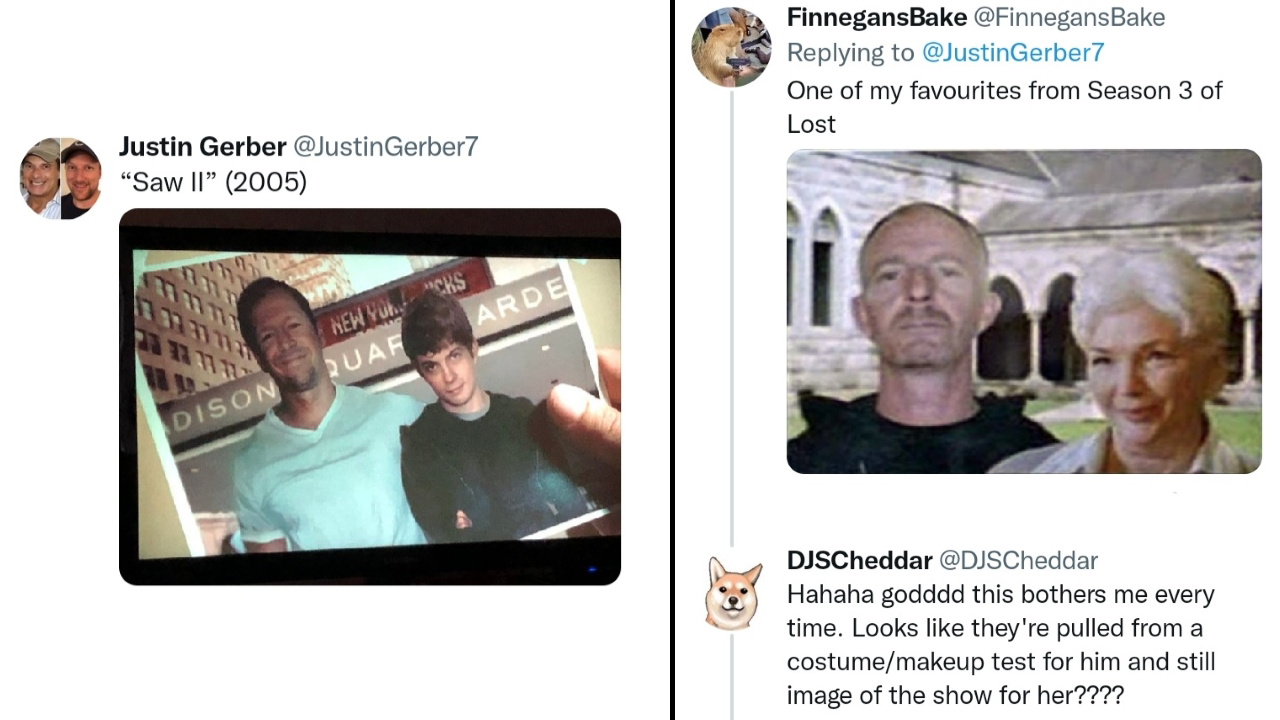This screenshot has width=1280, height=720.
Task: Click the "Replying to" label text
Action: [850, 52]
